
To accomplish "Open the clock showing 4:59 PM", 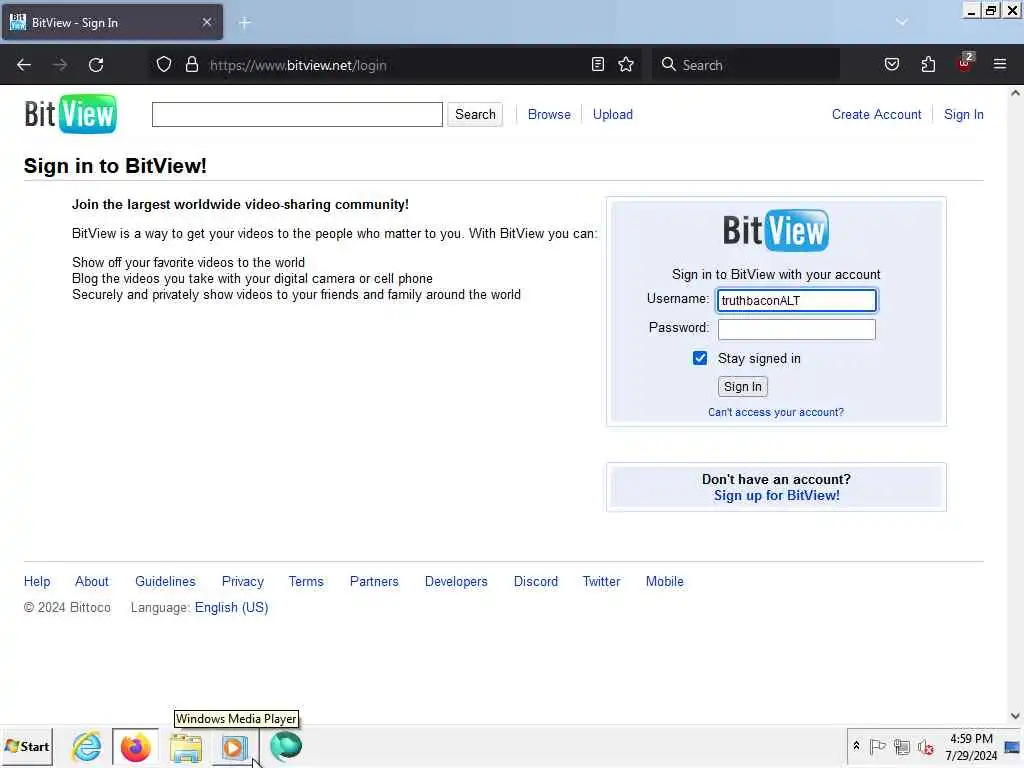I will click(x=971, y=746).
